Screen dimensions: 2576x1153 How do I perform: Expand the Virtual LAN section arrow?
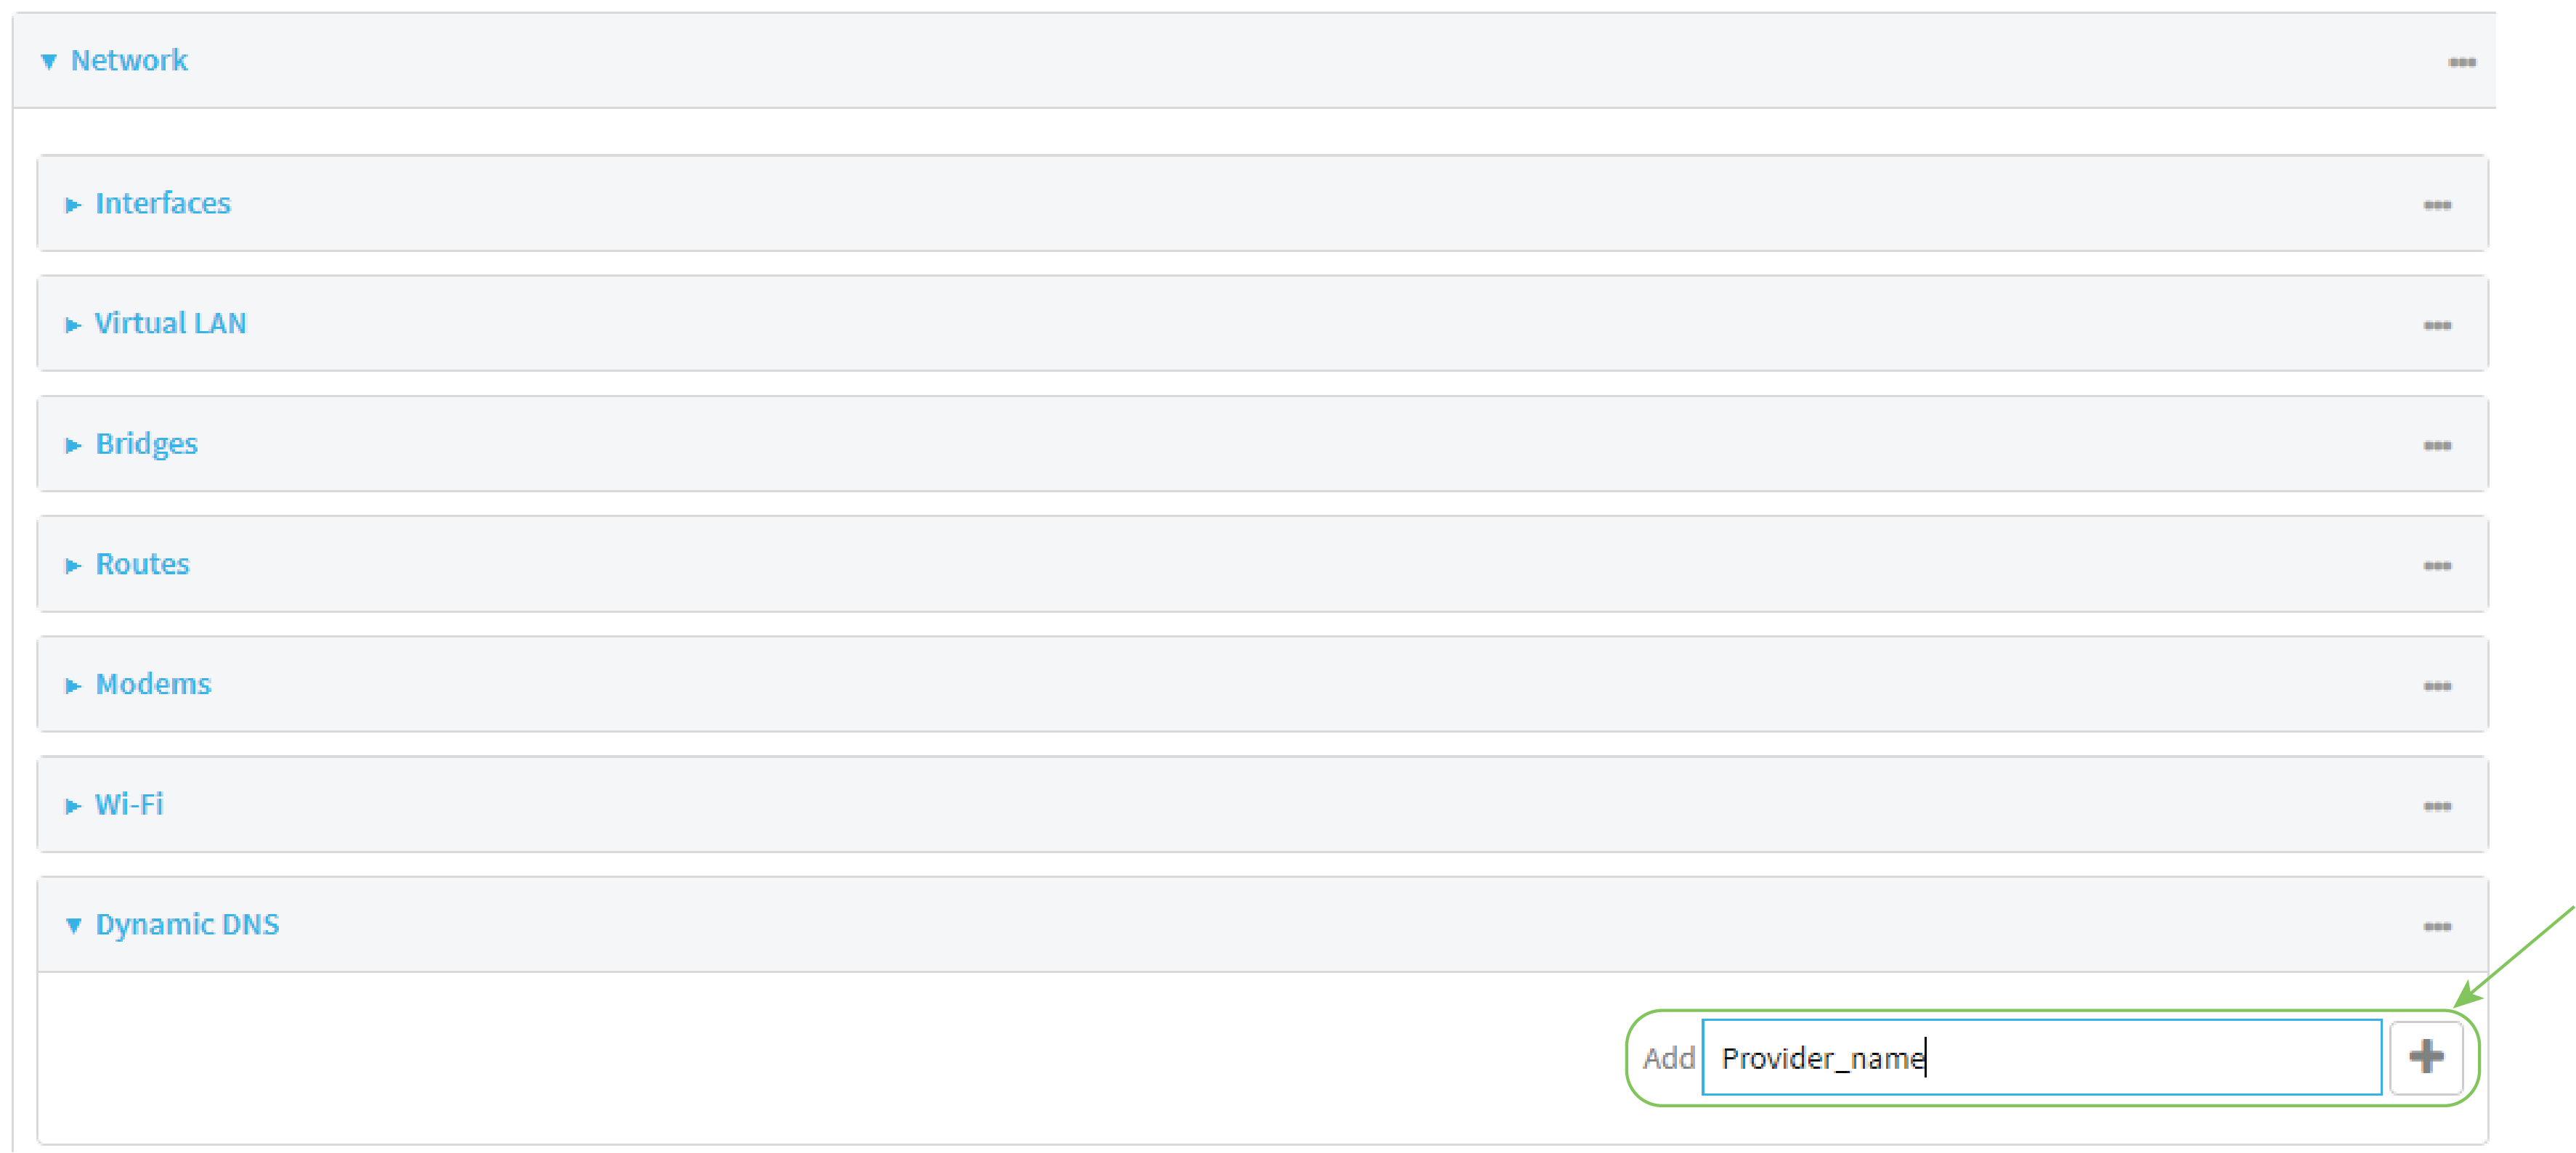(x=73, y=325)
